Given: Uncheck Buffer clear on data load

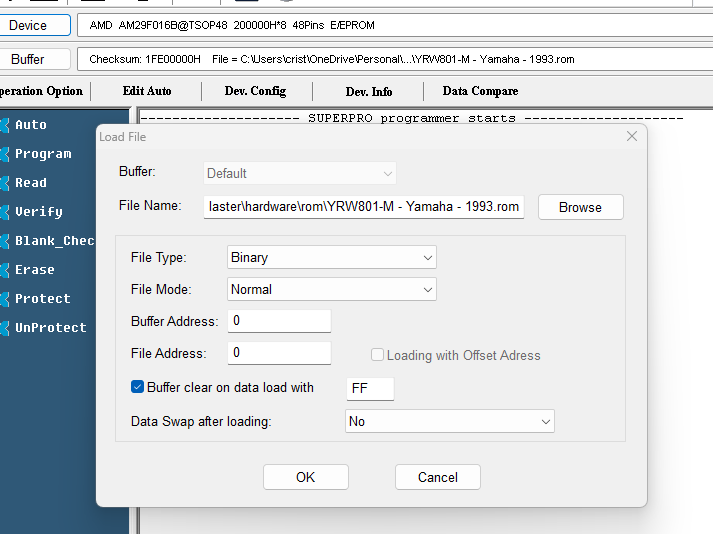Looking at the screenshot, I should (x=138, y=387).
